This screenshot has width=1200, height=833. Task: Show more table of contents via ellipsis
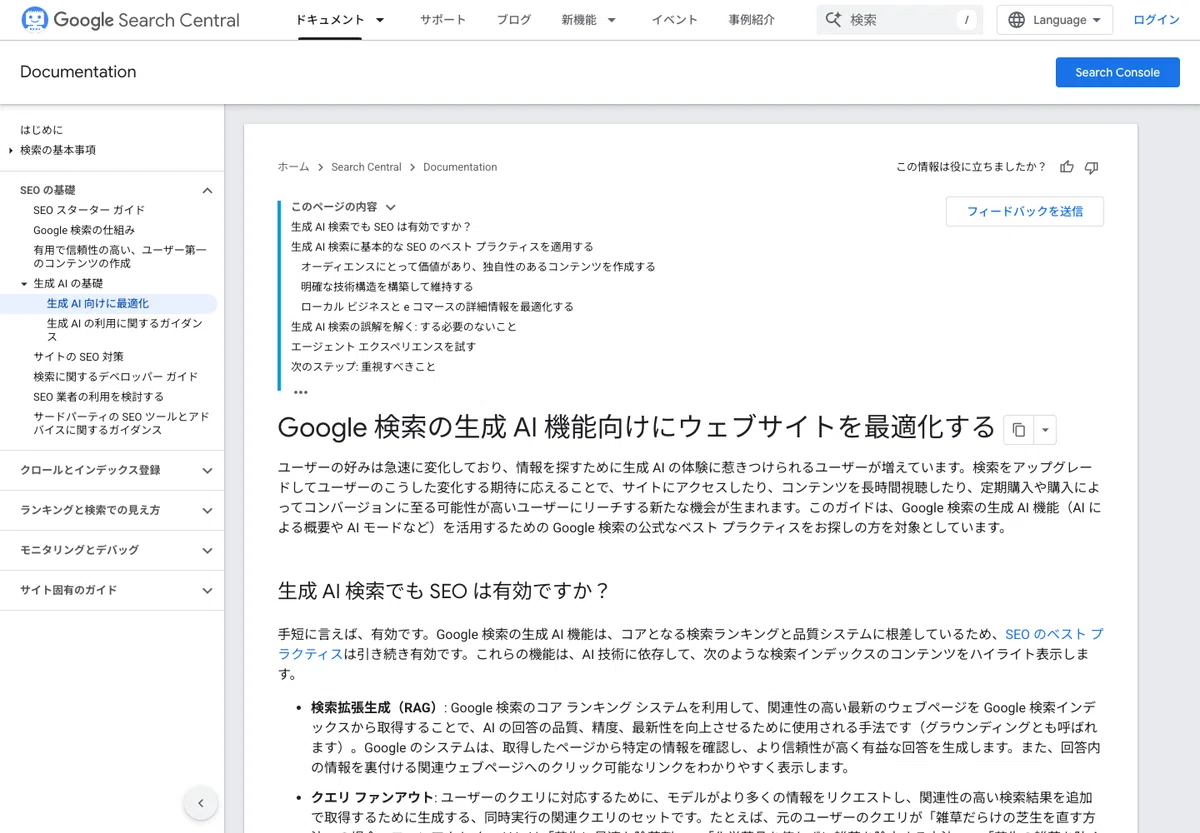[301, 392]
